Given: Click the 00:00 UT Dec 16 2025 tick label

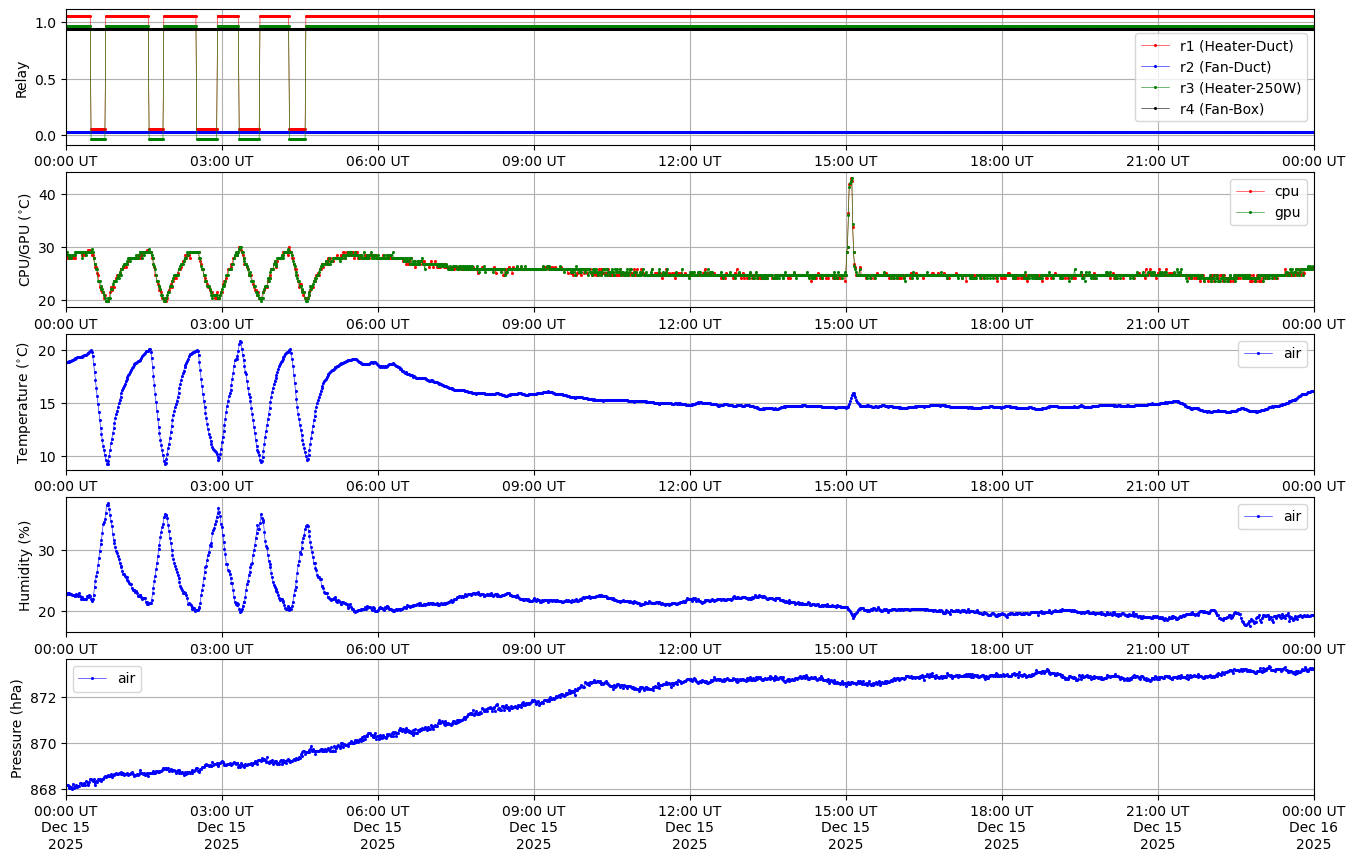Looking at the screenshot, I should click(1313, 826).
